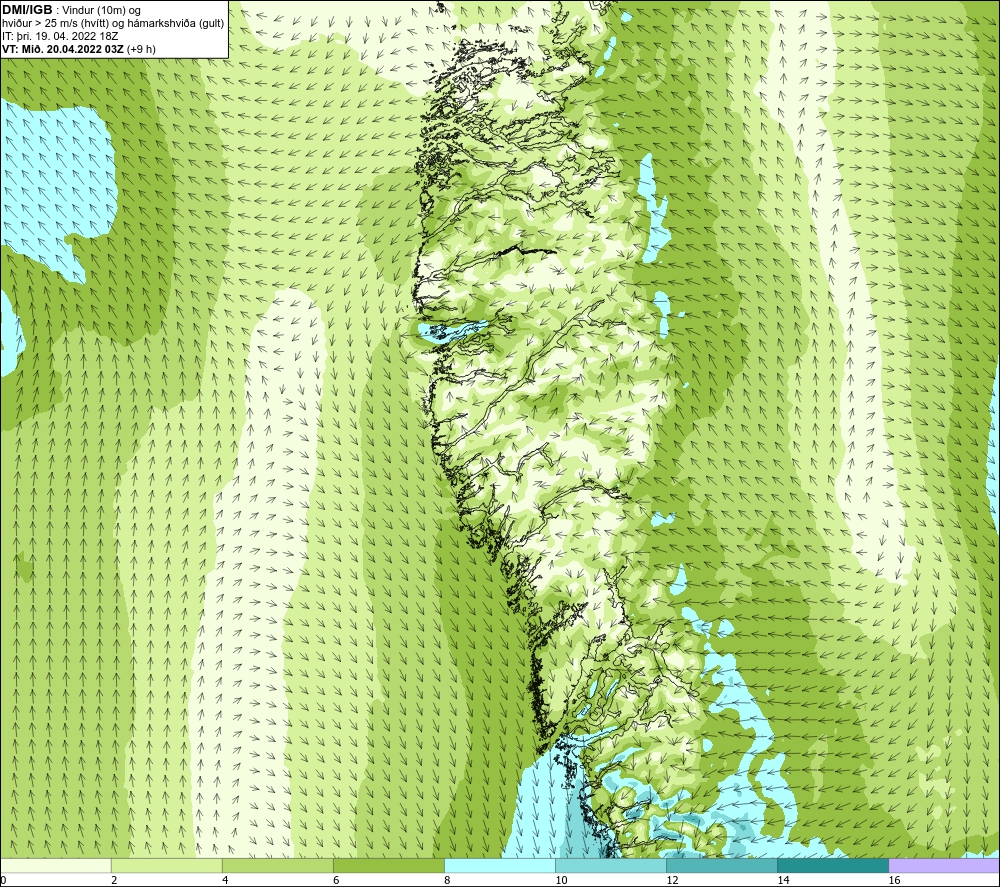The width and height of the screenshot is (1000, 887).
Task: Click the 6–8 m/s dark green swatch
Action: coord(388,866)
